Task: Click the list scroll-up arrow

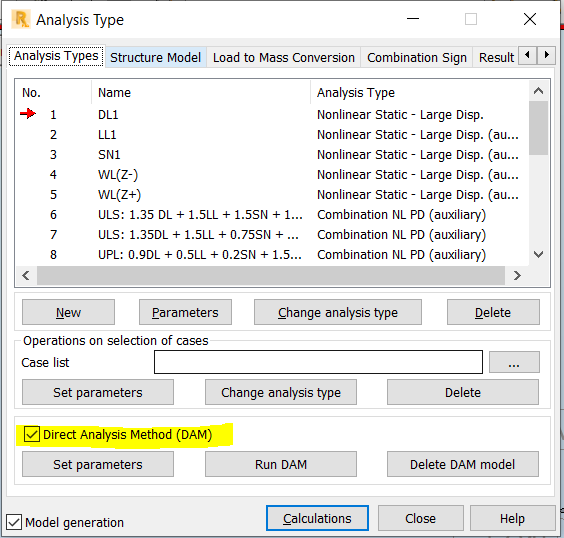Action: pyautogui.click(x=538, y=91)
